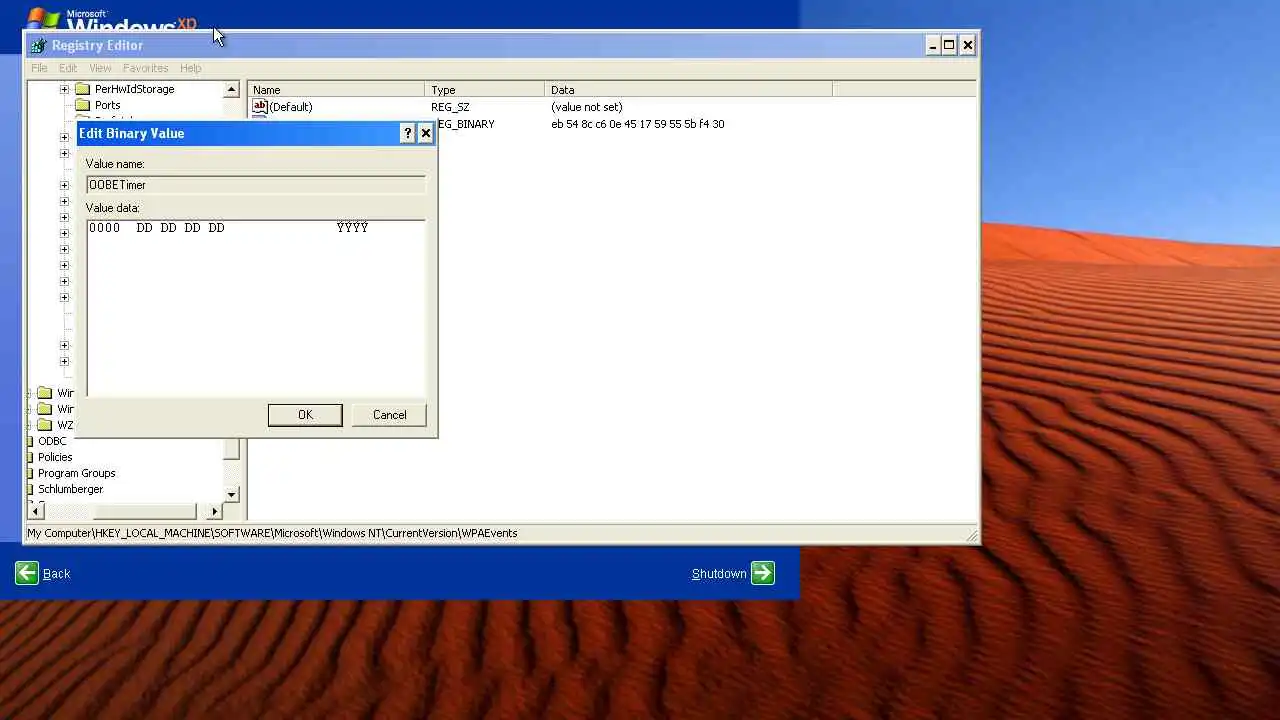The height and width of the screenshot is (720, 1280).
Task: Click the Program Groups folder icon
Action: [x=31, y=473]
